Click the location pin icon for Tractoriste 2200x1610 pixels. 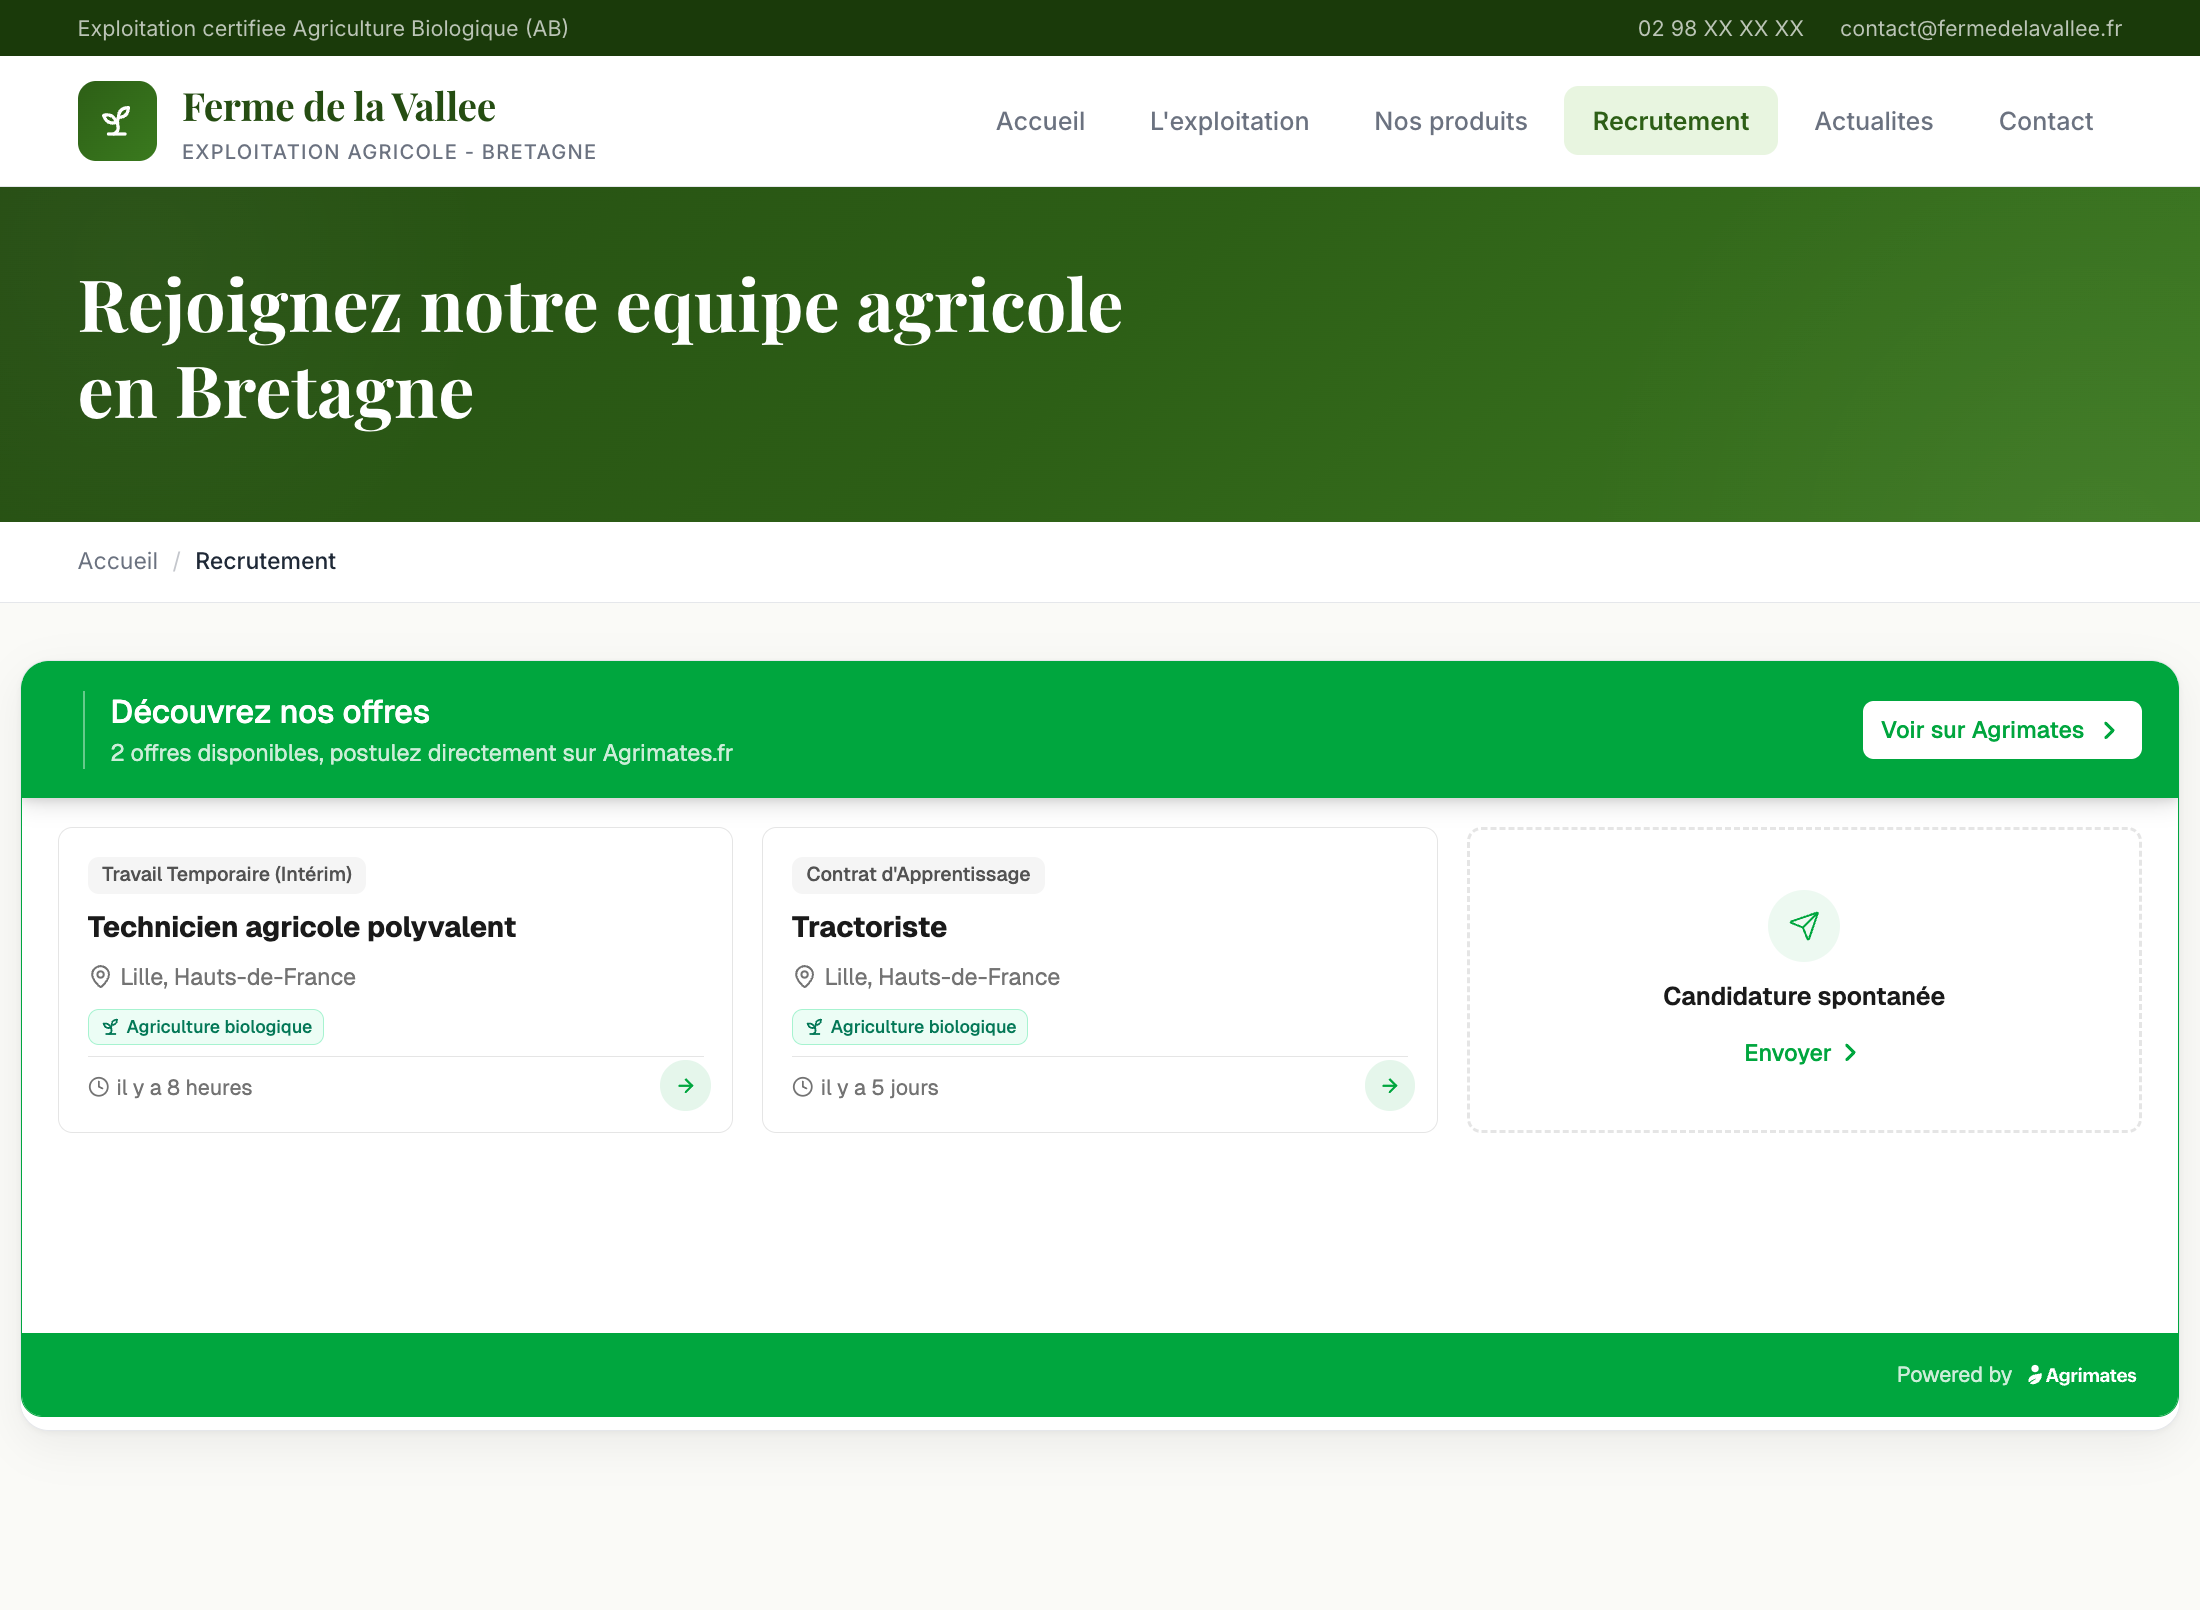[806, 977]
